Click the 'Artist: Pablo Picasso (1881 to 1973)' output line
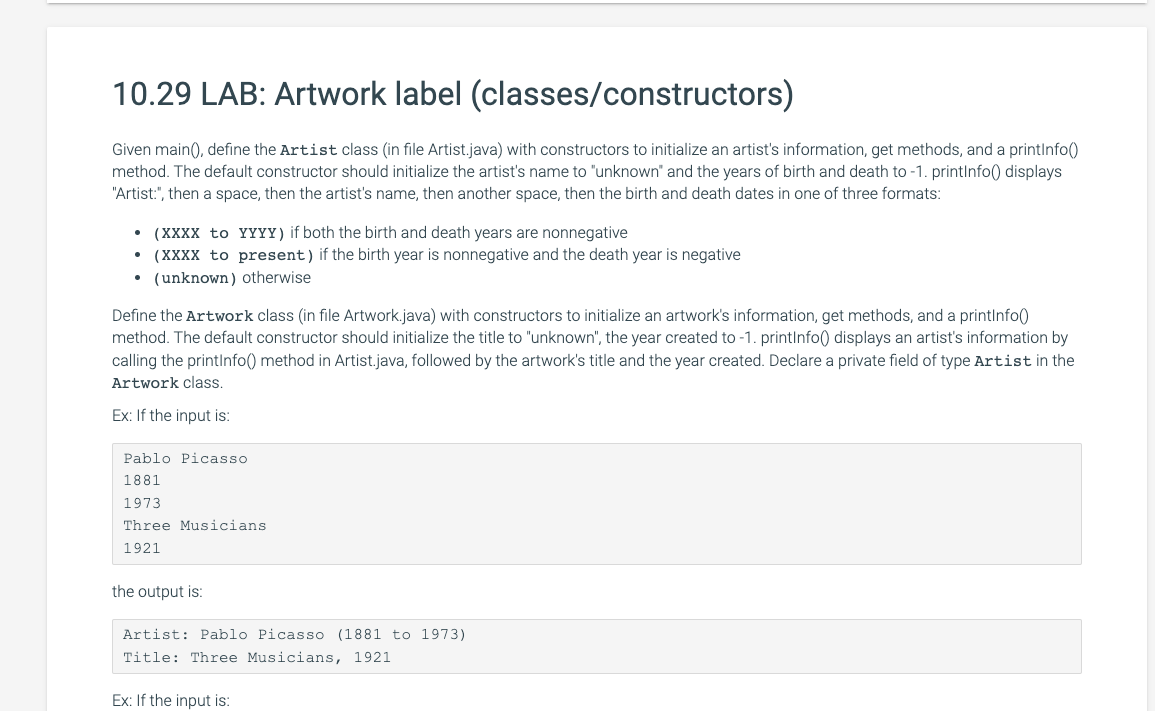This screenshot has width=1155, height=711. point(295,634)
